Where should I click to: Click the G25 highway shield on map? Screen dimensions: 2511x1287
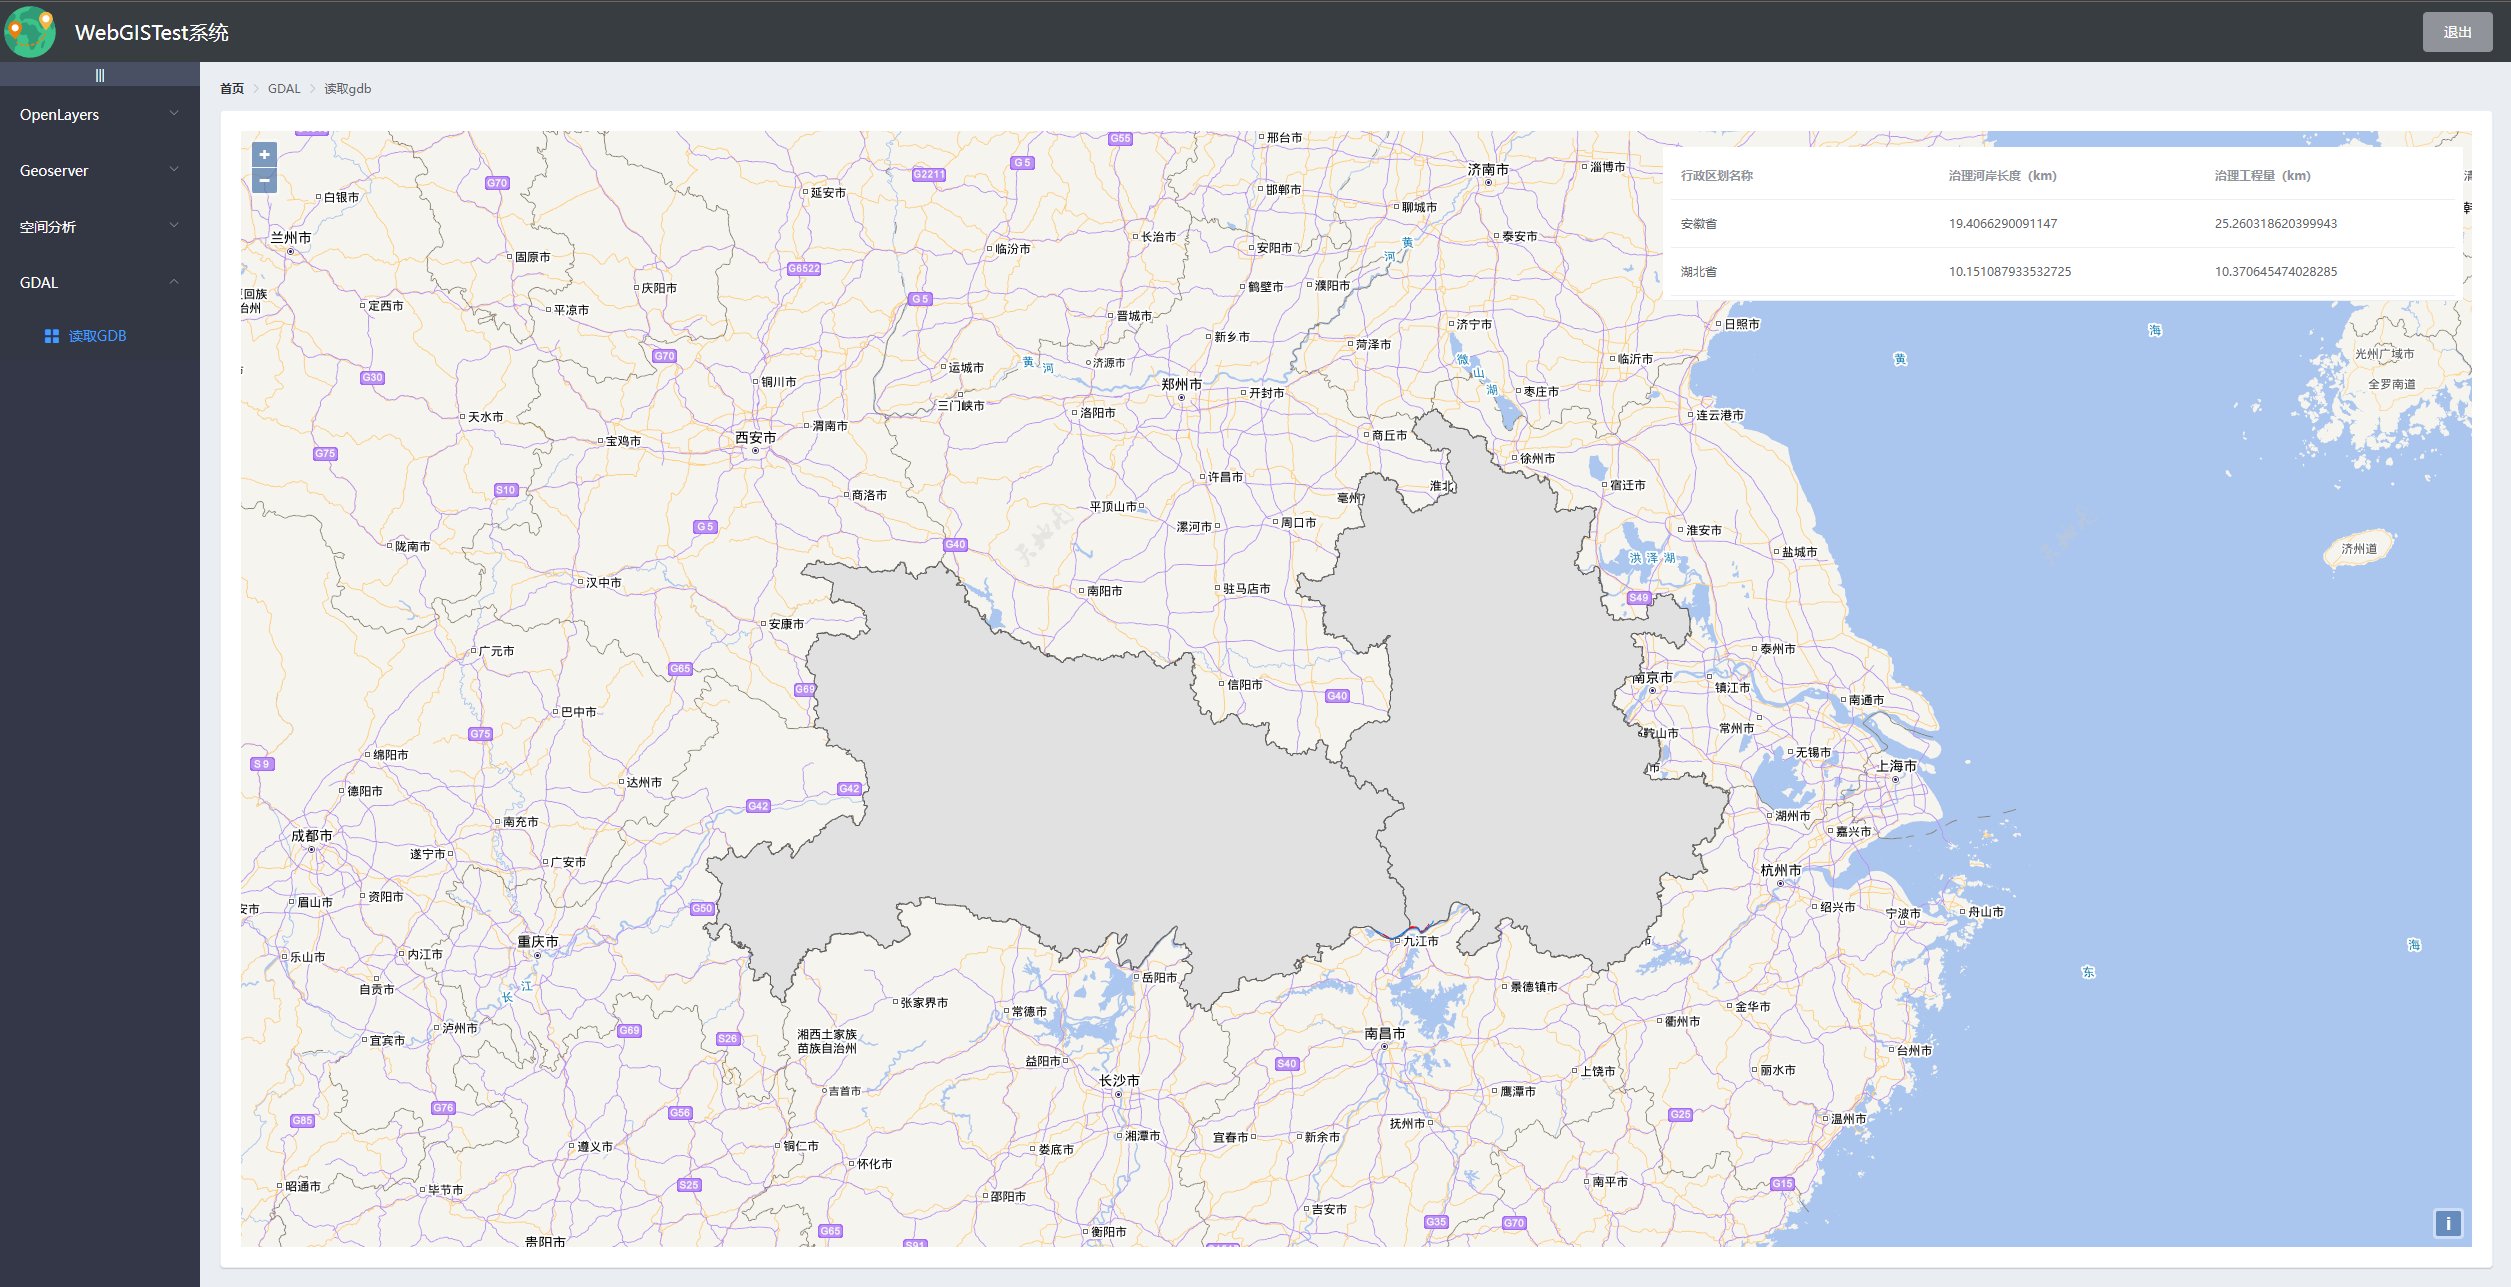click(1681, 1114)
